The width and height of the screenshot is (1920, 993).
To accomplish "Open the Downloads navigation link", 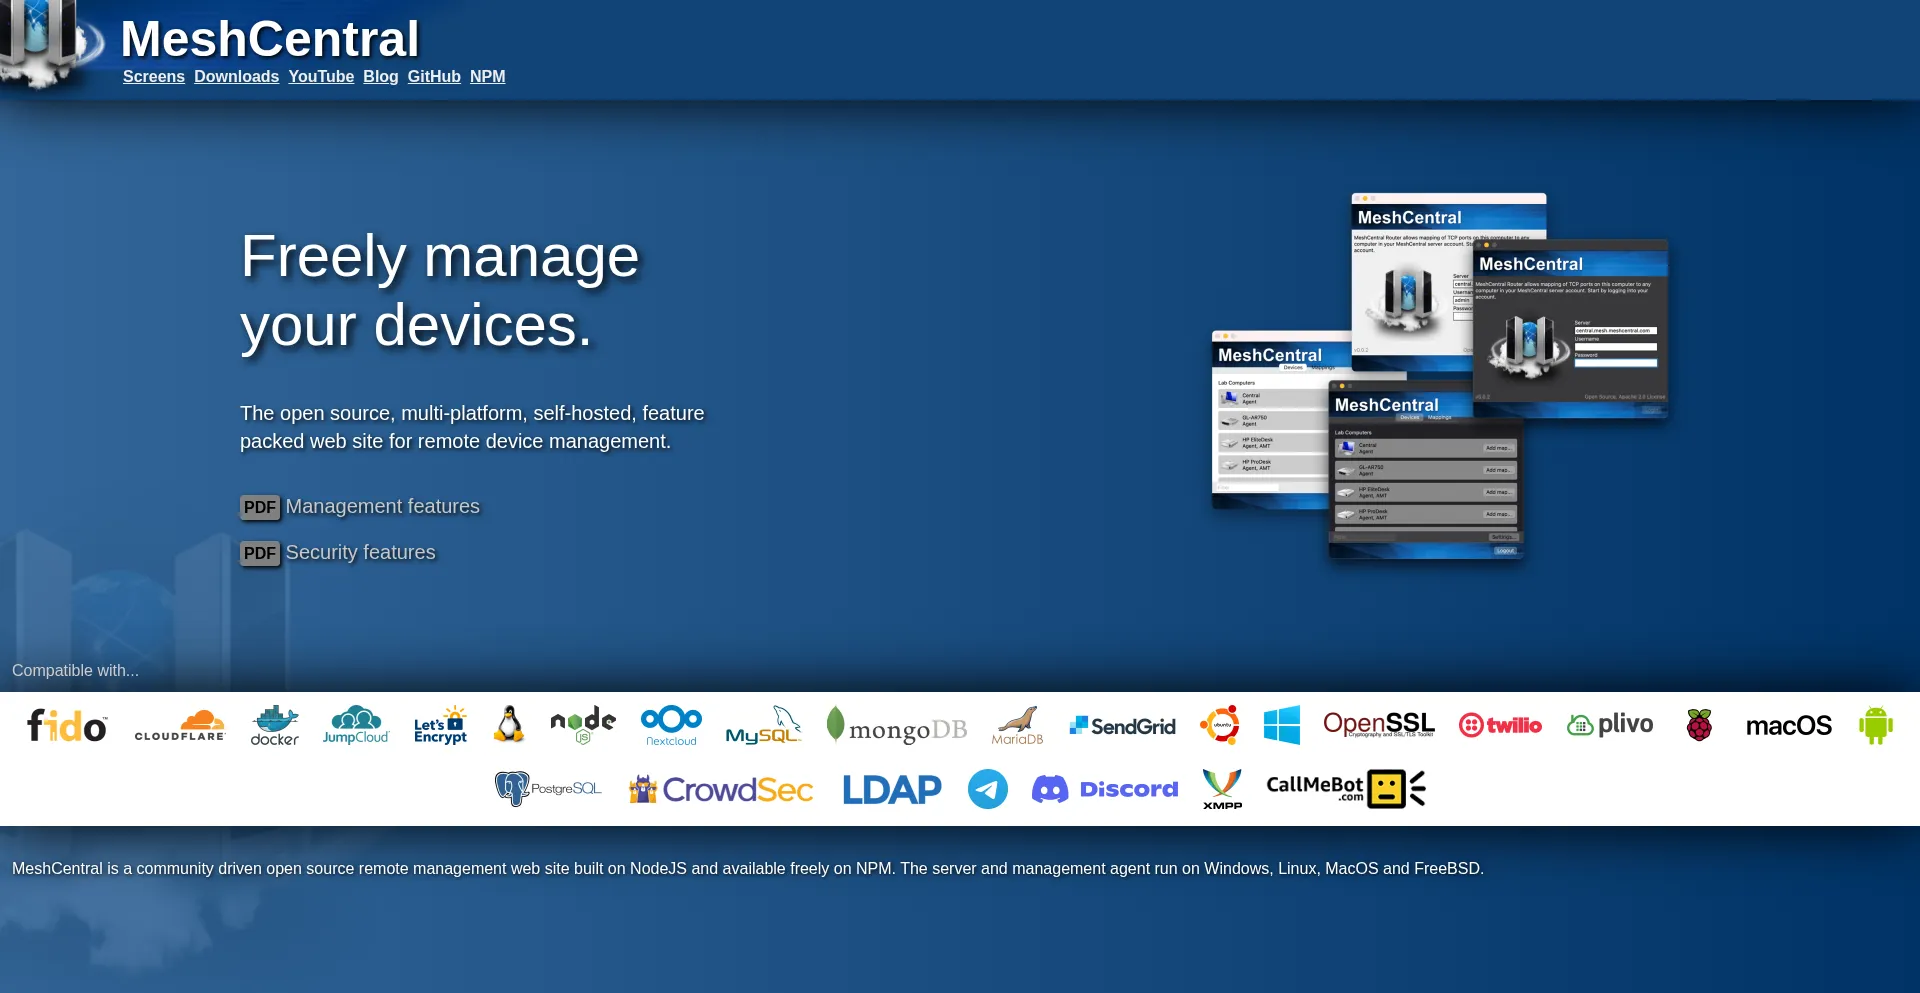I will pos(237,77).
